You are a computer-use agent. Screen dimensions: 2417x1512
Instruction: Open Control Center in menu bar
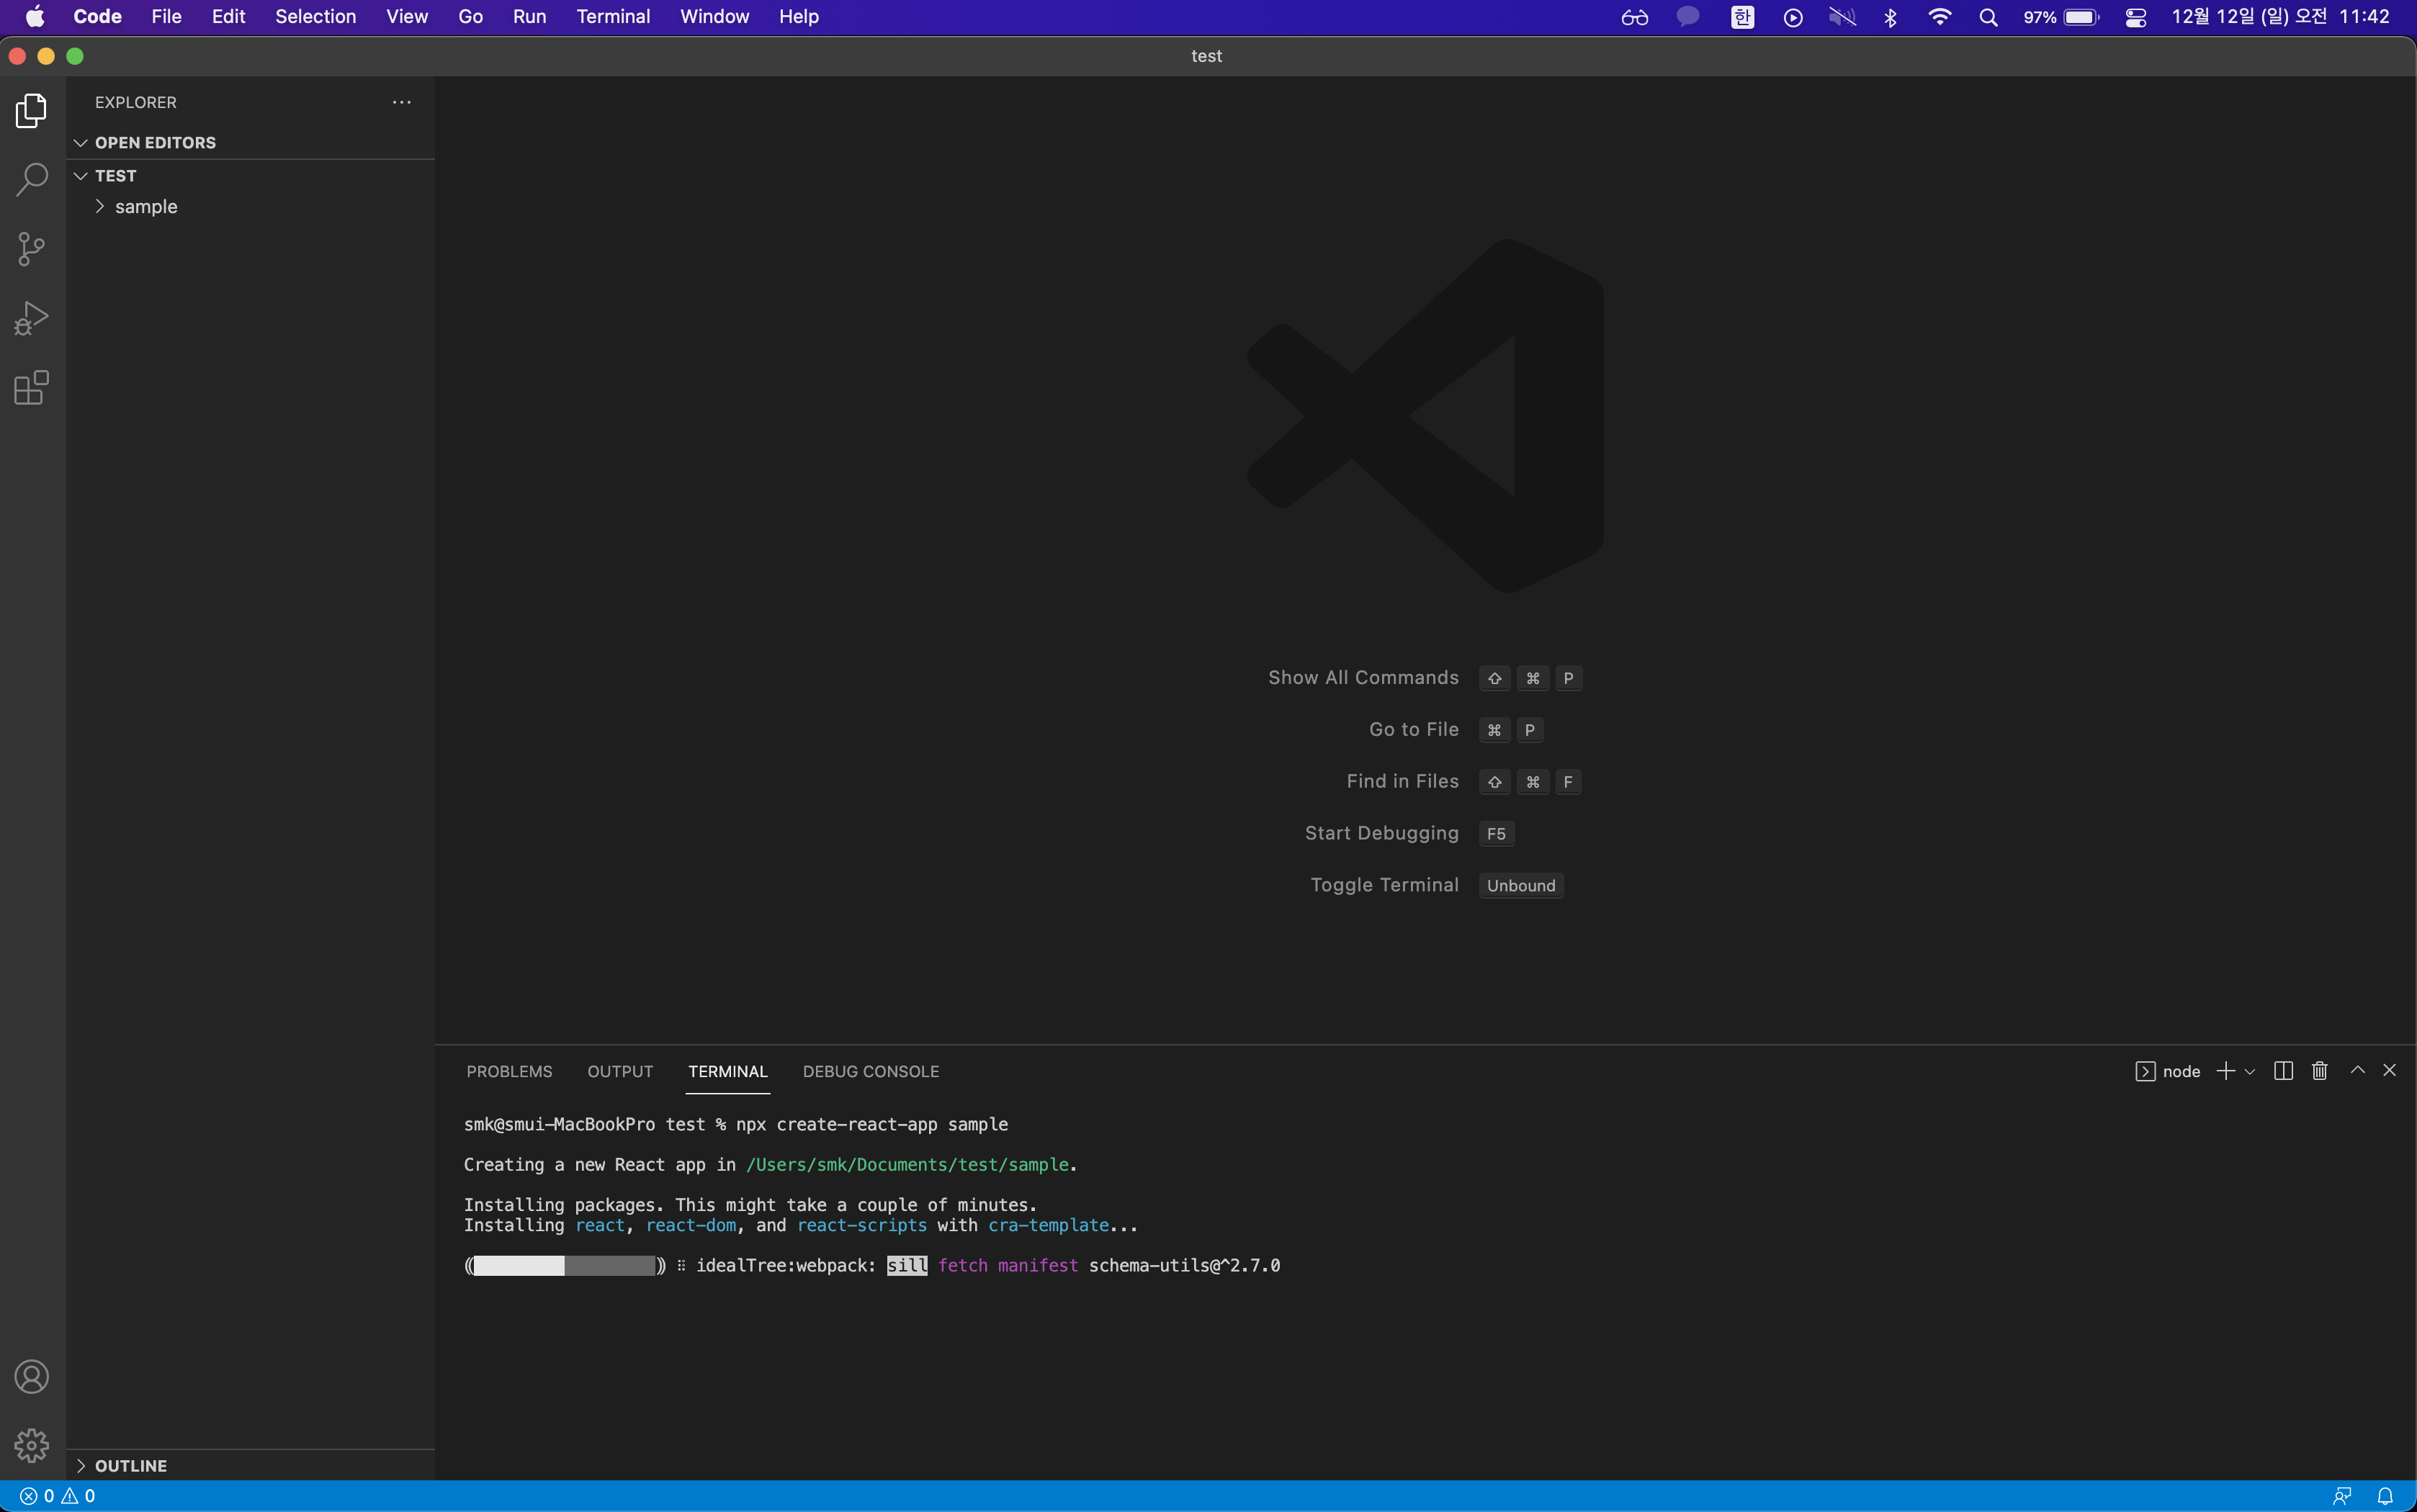[x=2135, y=17]
